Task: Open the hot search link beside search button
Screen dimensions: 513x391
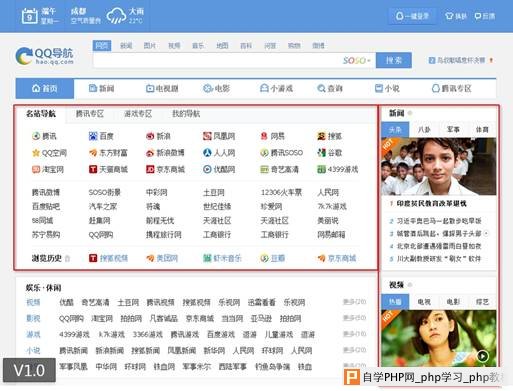Action: [460, 60]
